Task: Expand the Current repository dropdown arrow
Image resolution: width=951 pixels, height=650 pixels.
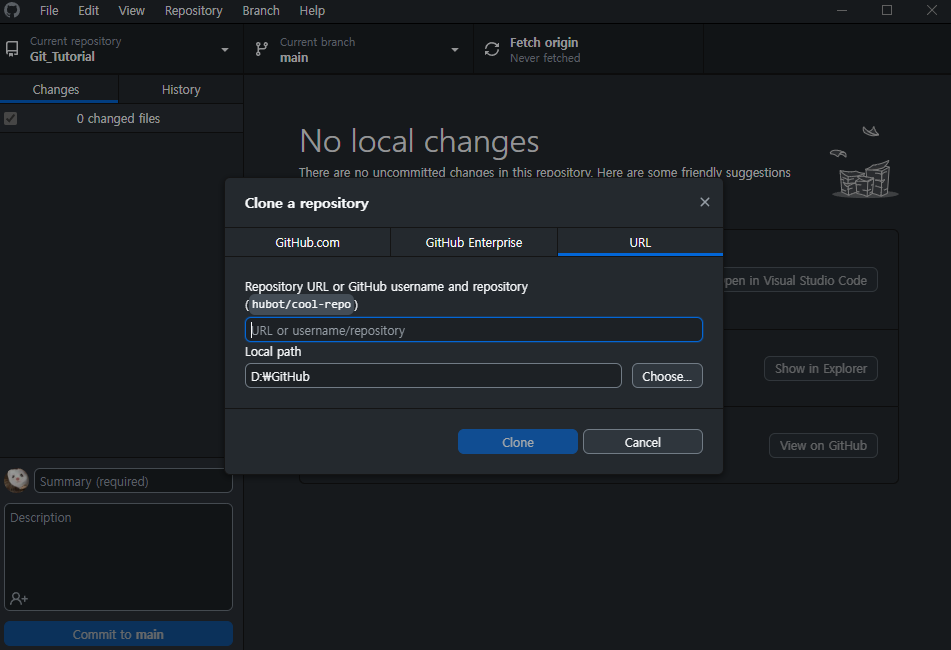Action: pyautogui.click(x=225, y=50)
